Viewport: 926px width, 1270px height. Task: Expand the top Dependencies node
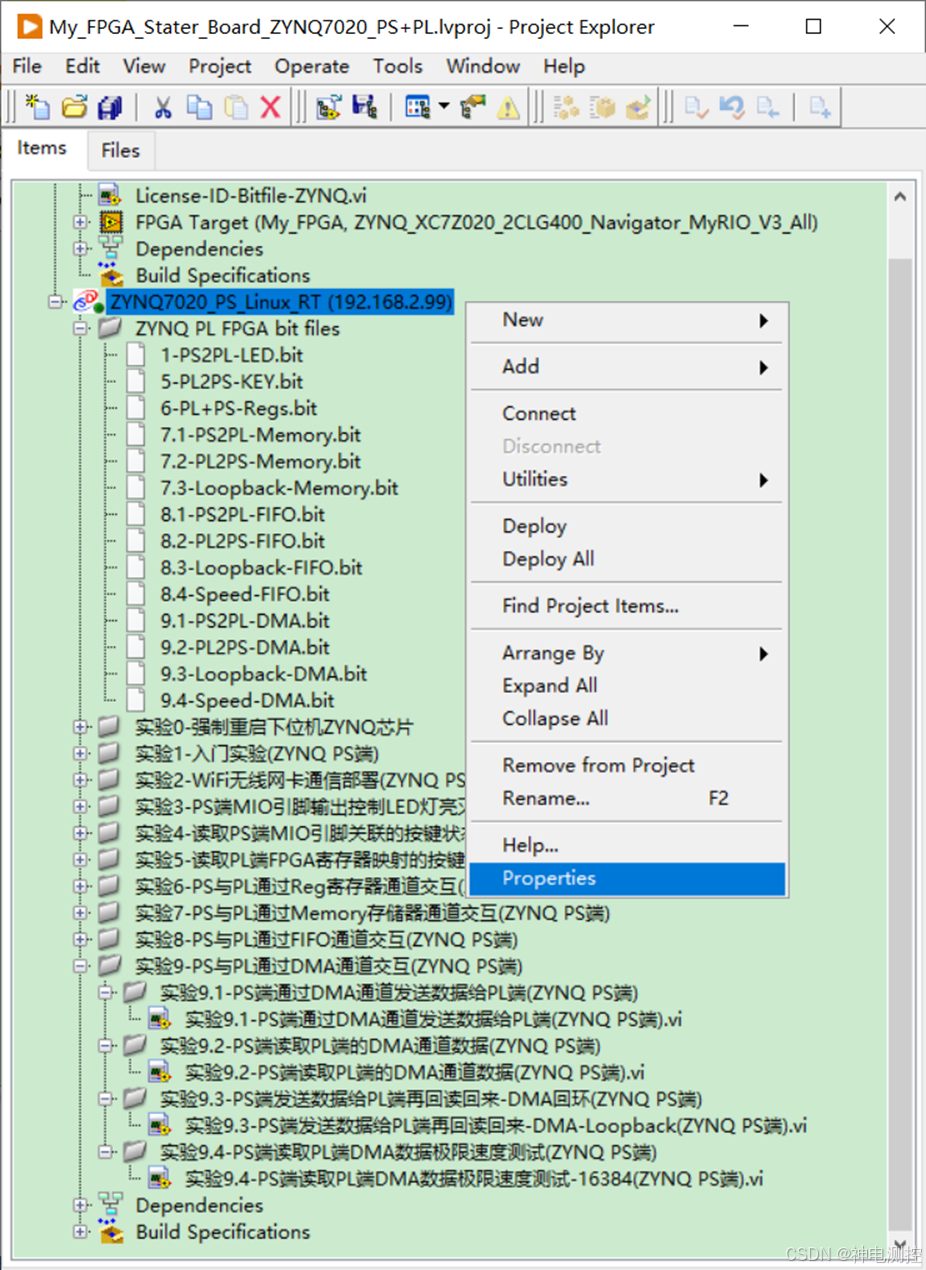coord(81,249)
